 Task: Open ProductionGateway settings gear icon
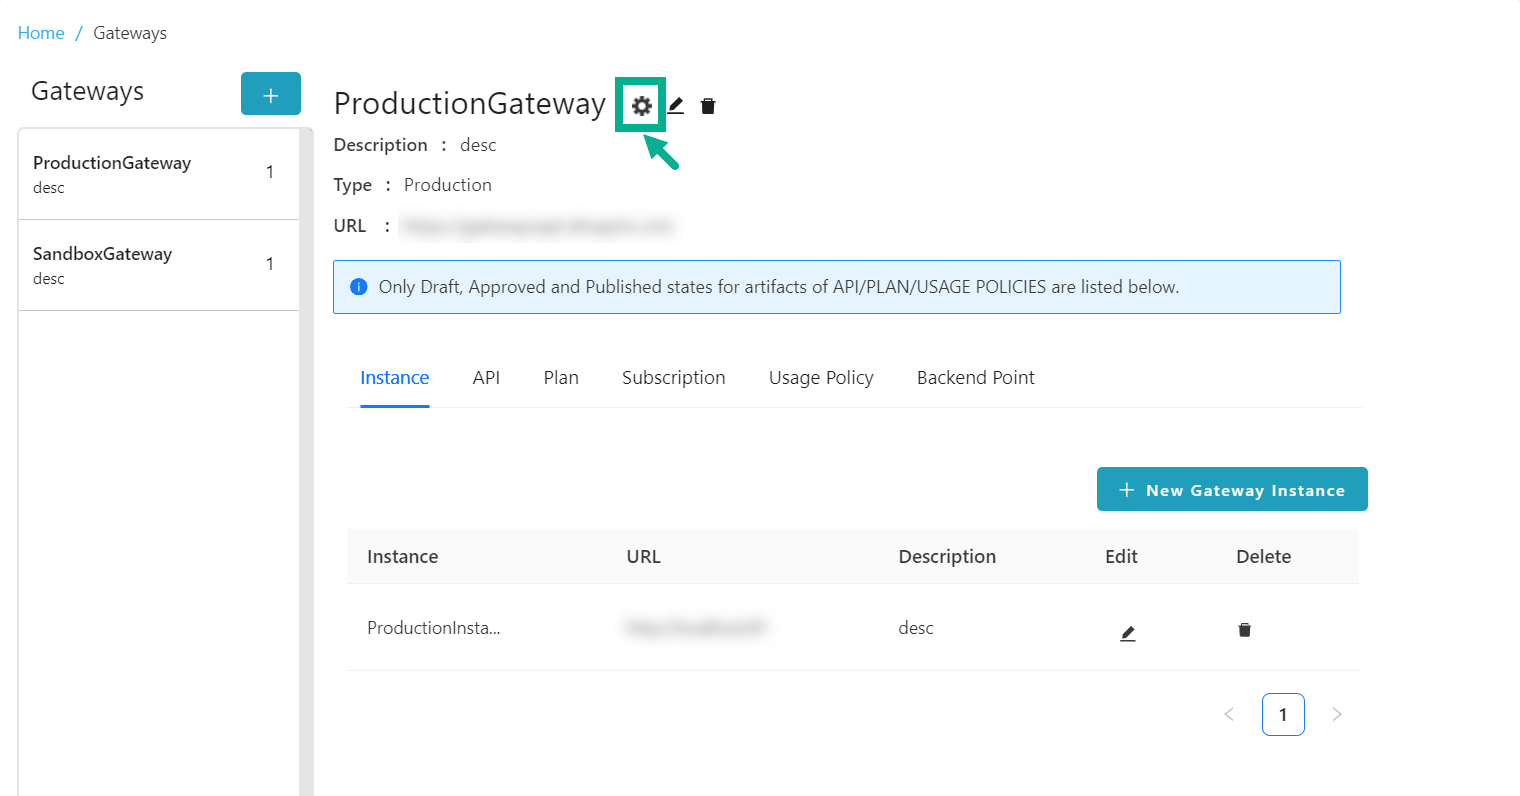641,105
